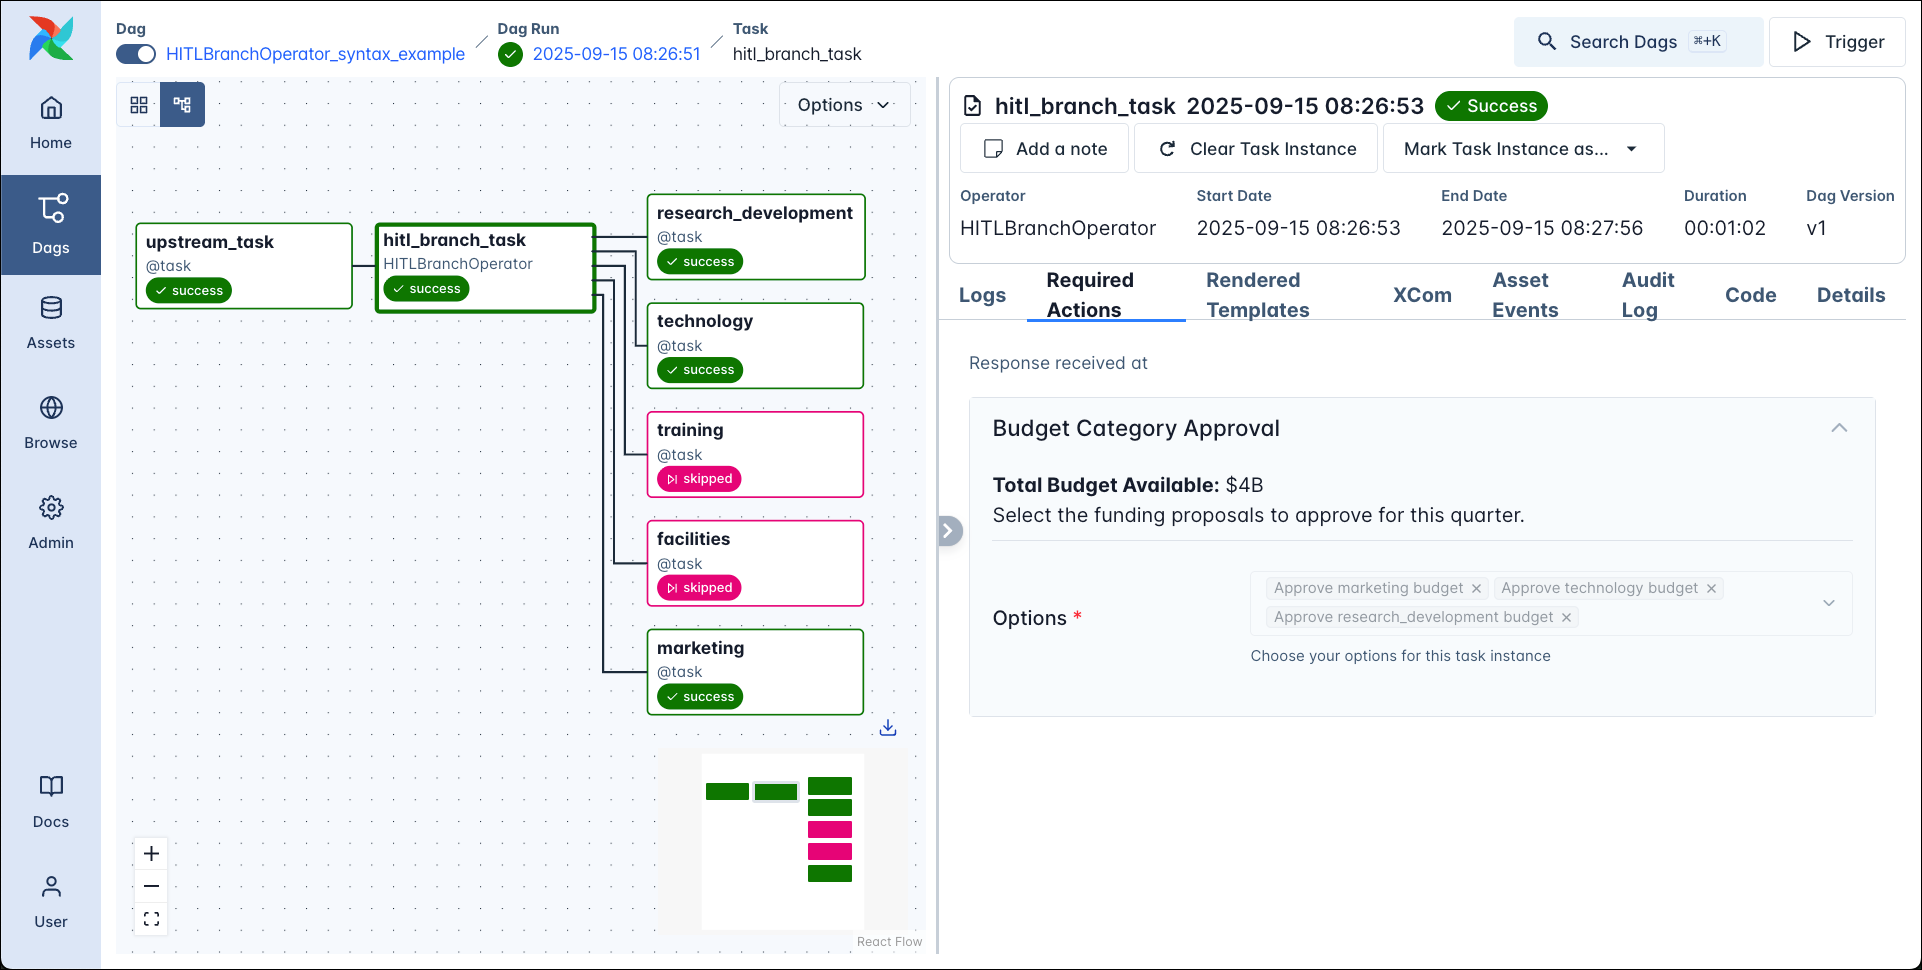Switch to grid view of the dag
Viewport: 1922px width, 970px height.
coord(139,104)
